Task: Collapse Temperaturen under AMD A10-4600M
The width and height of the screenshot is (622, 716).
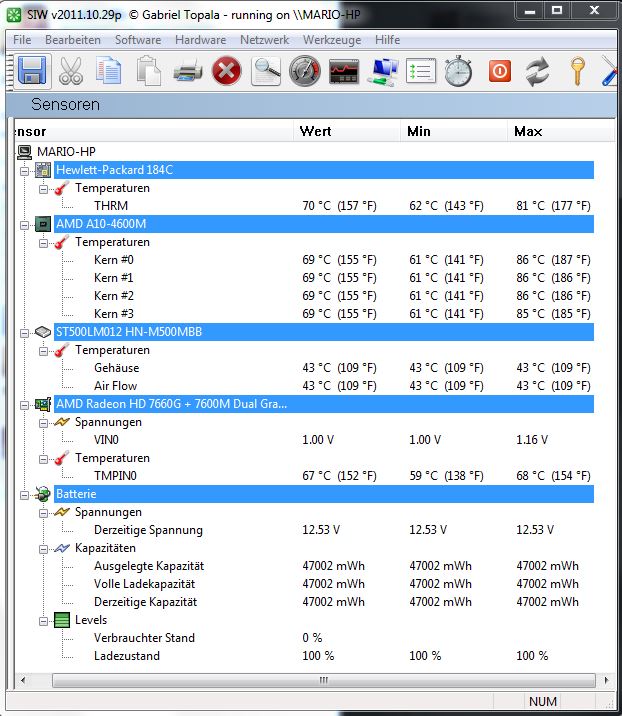Action: 43,243
